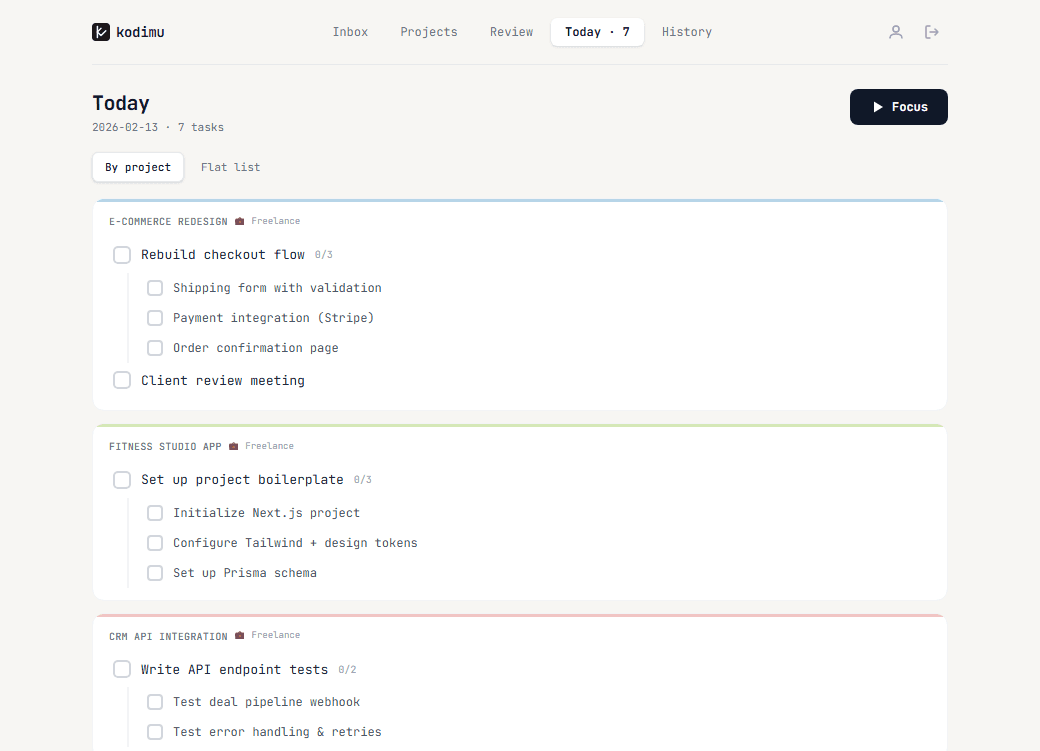Click the kodimu logo icon
The image size is (1040, 751).
coord(101,31)
